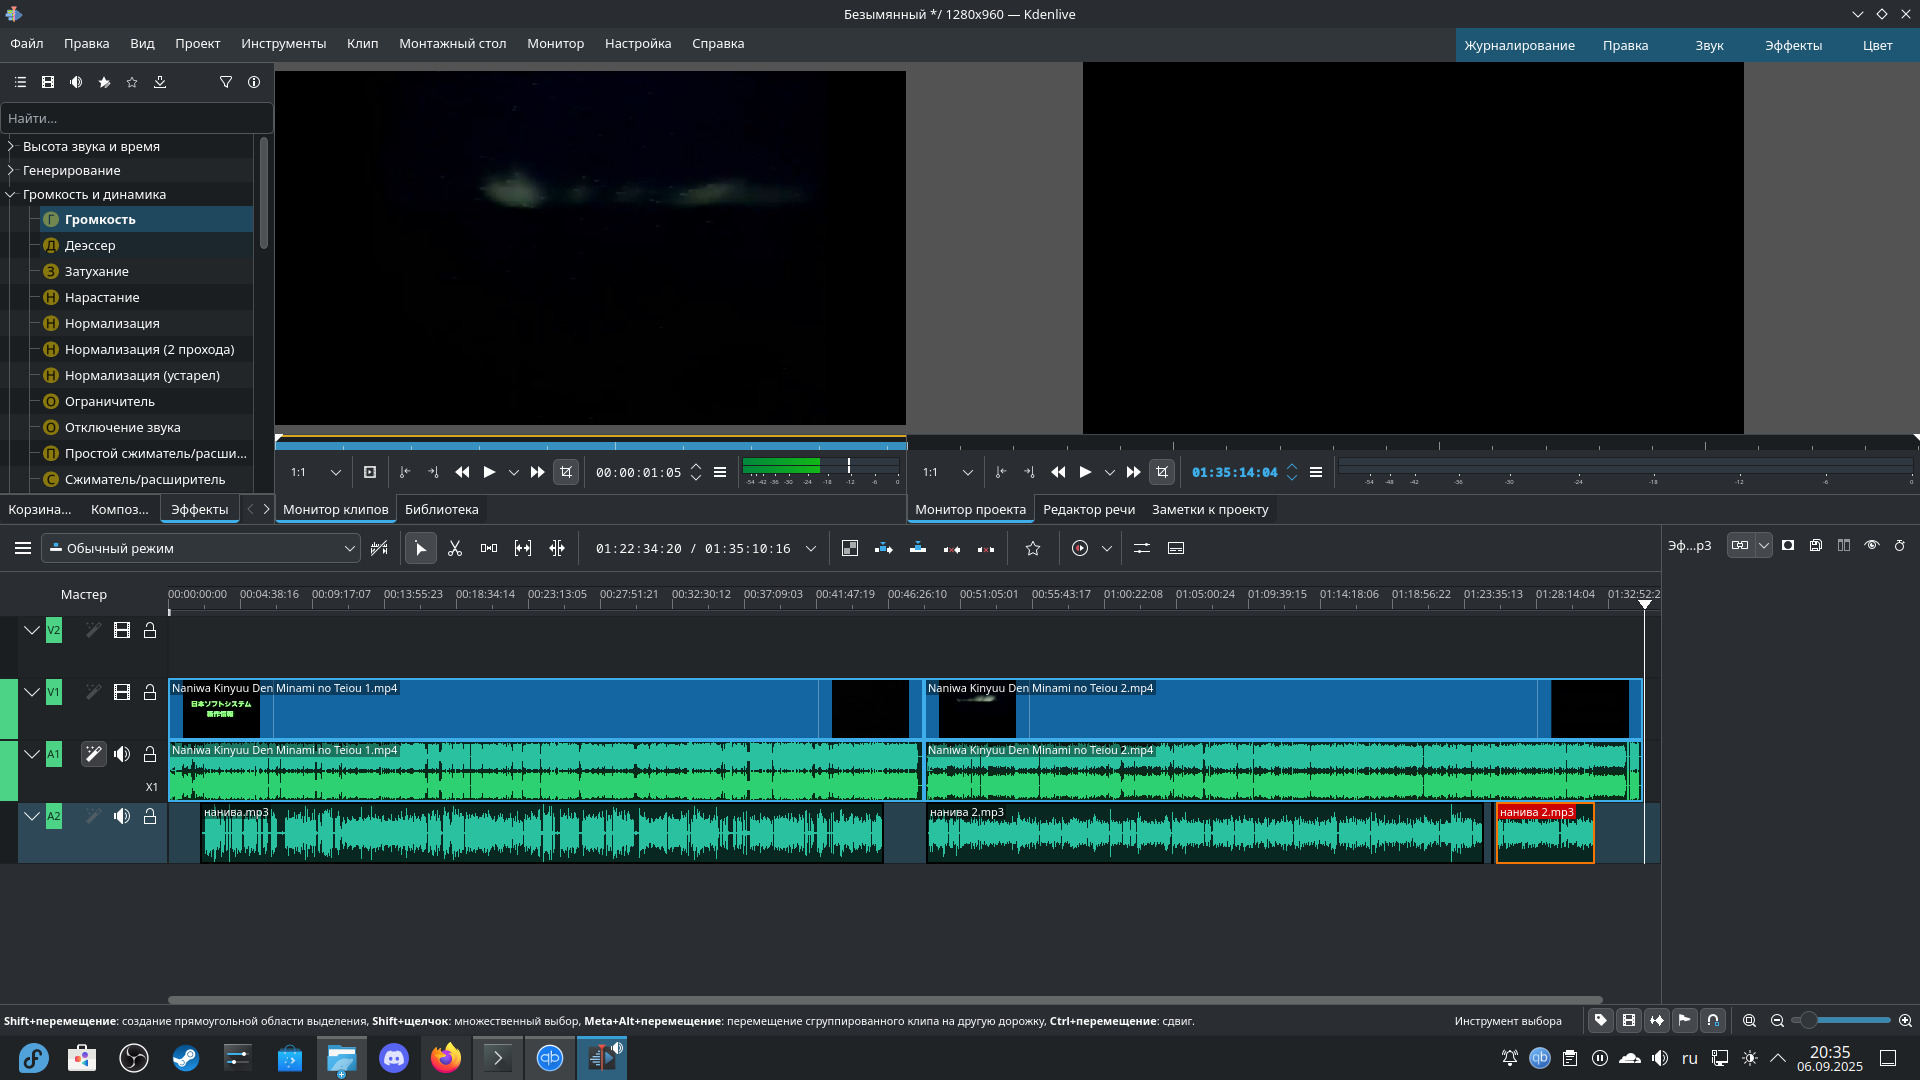Play the project monitor
This screenshot has height=1080, width=1920.
coord(1085,472)
